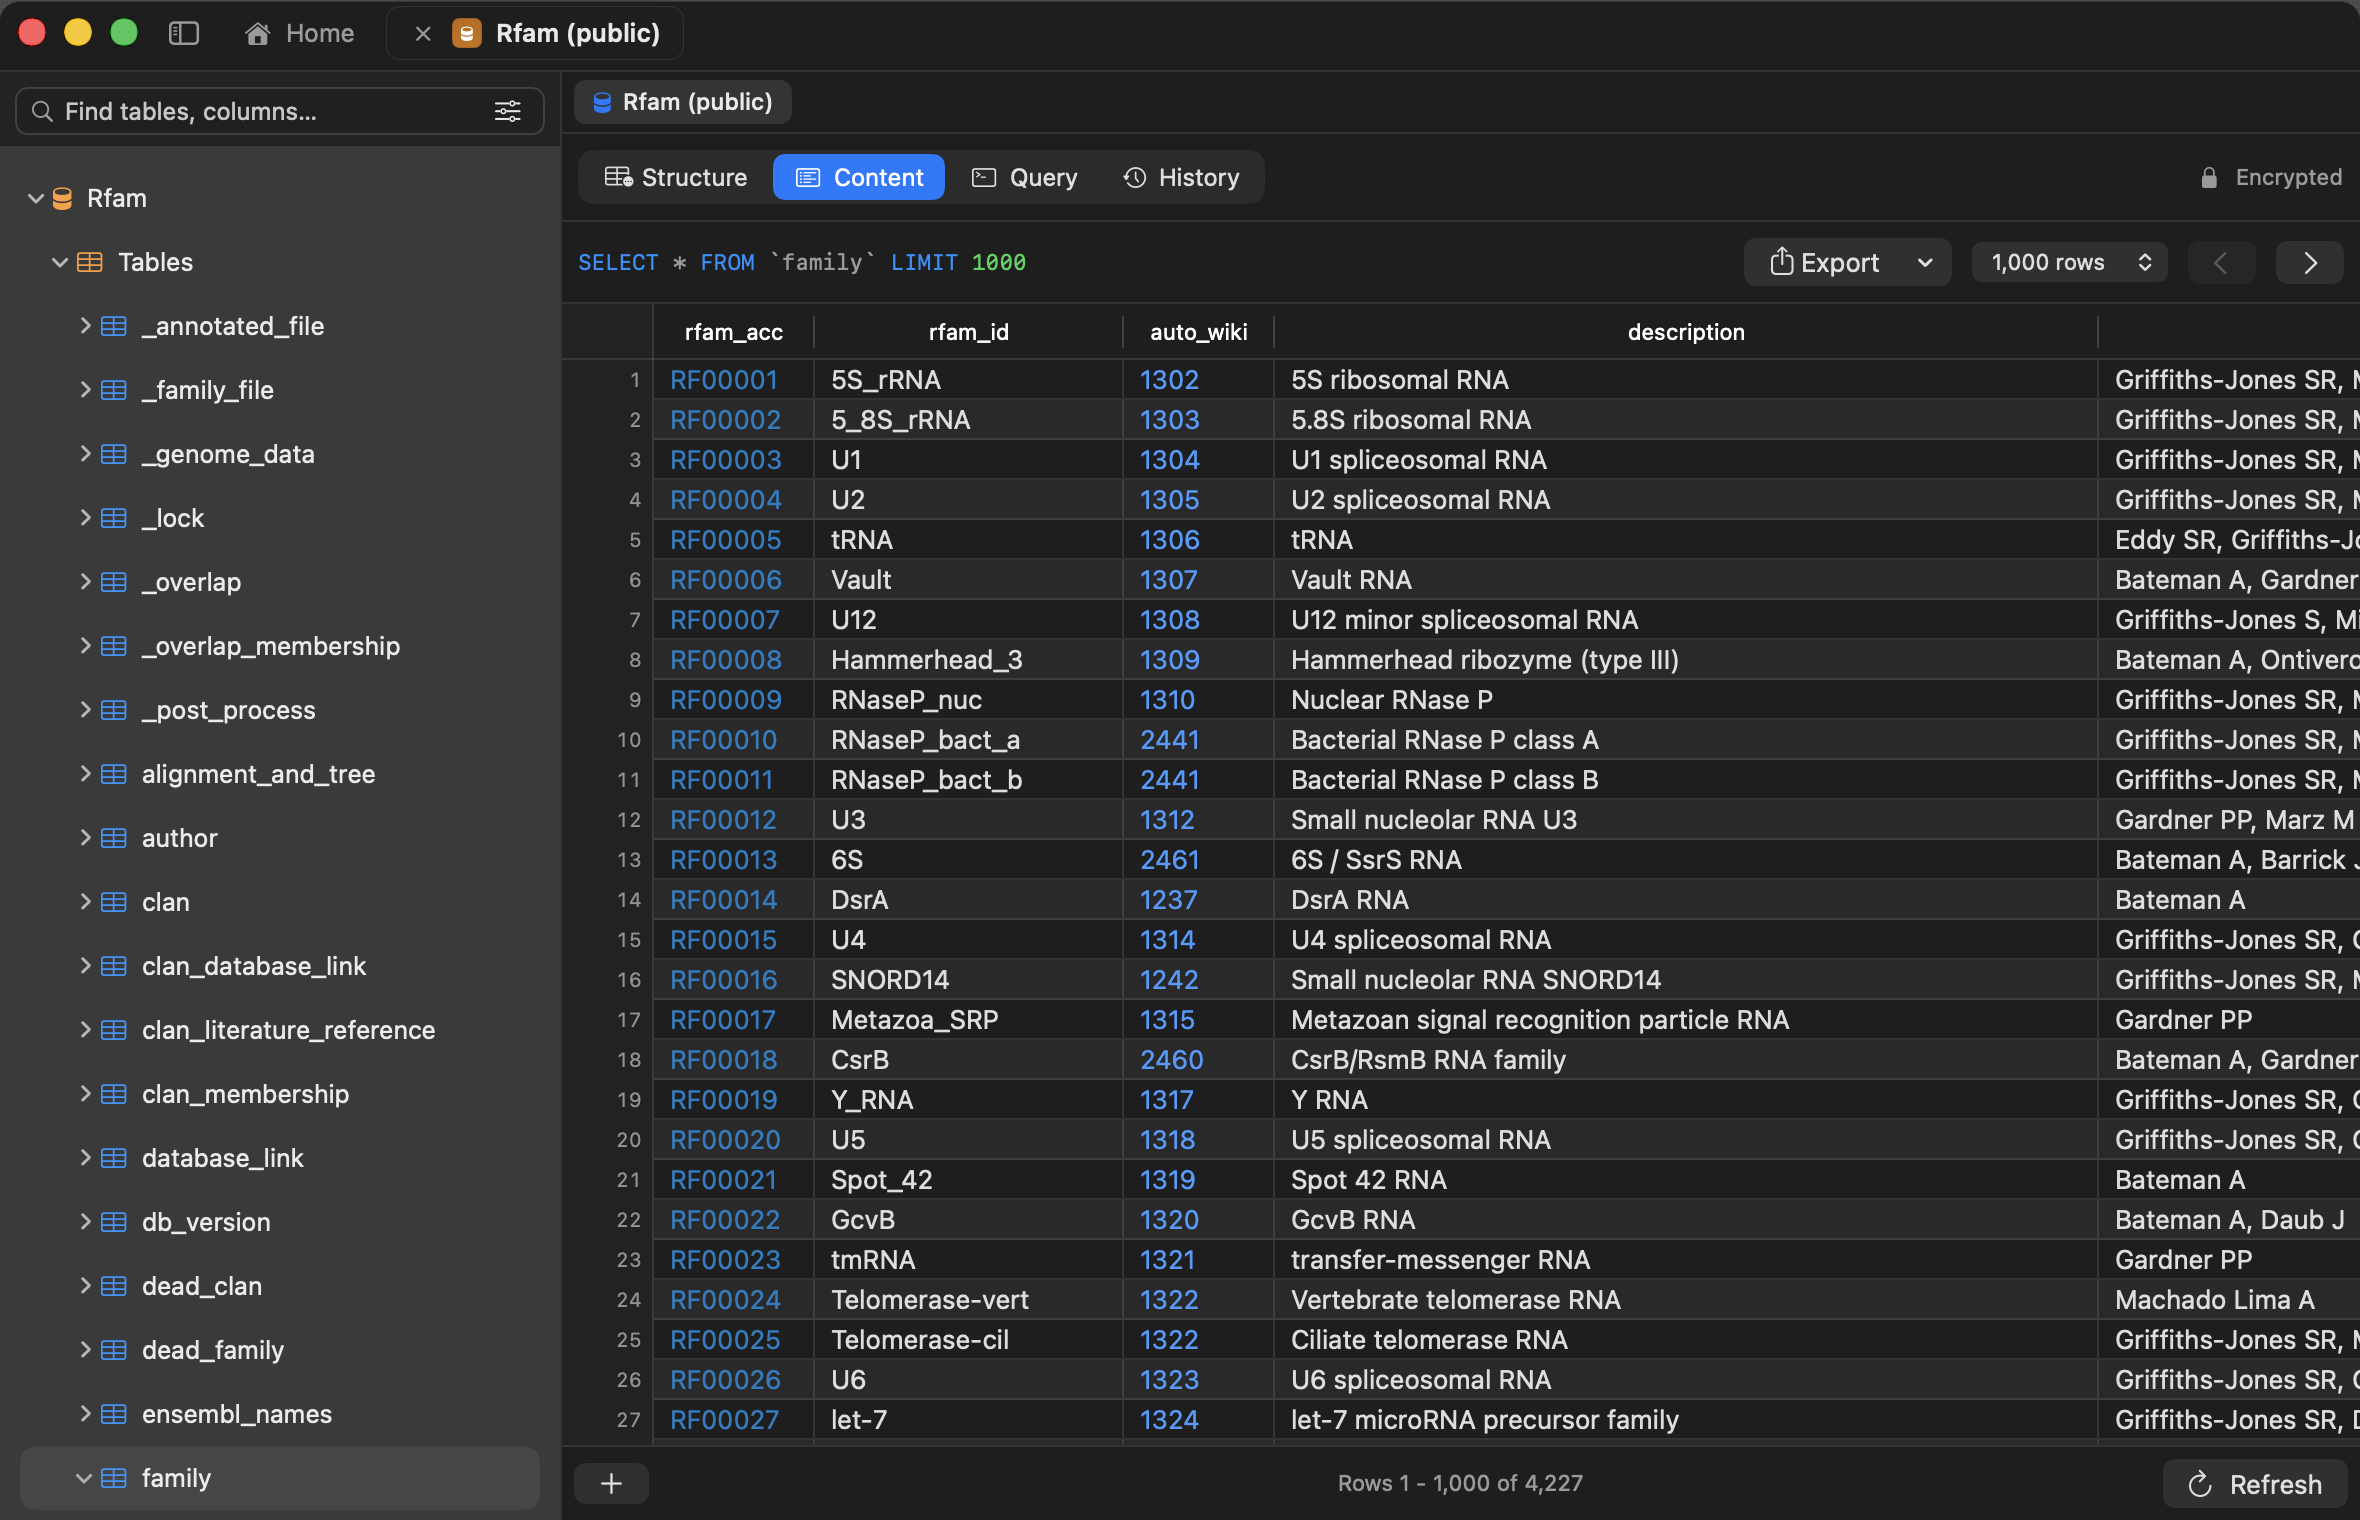Click the auto_wiki column header
The image size is (2360, 1520).
(x=1198, y=332)
